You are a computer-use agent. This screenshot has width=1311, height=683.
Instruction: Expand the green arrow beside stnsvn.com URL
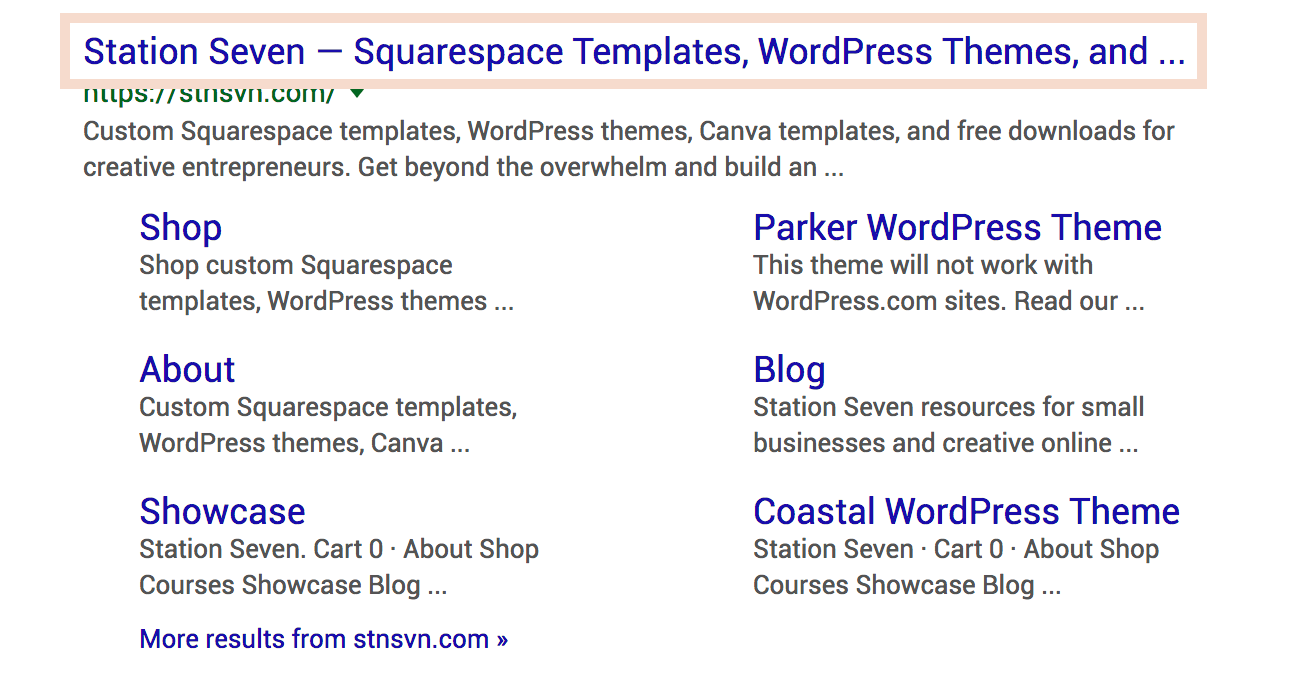point(357,94)
